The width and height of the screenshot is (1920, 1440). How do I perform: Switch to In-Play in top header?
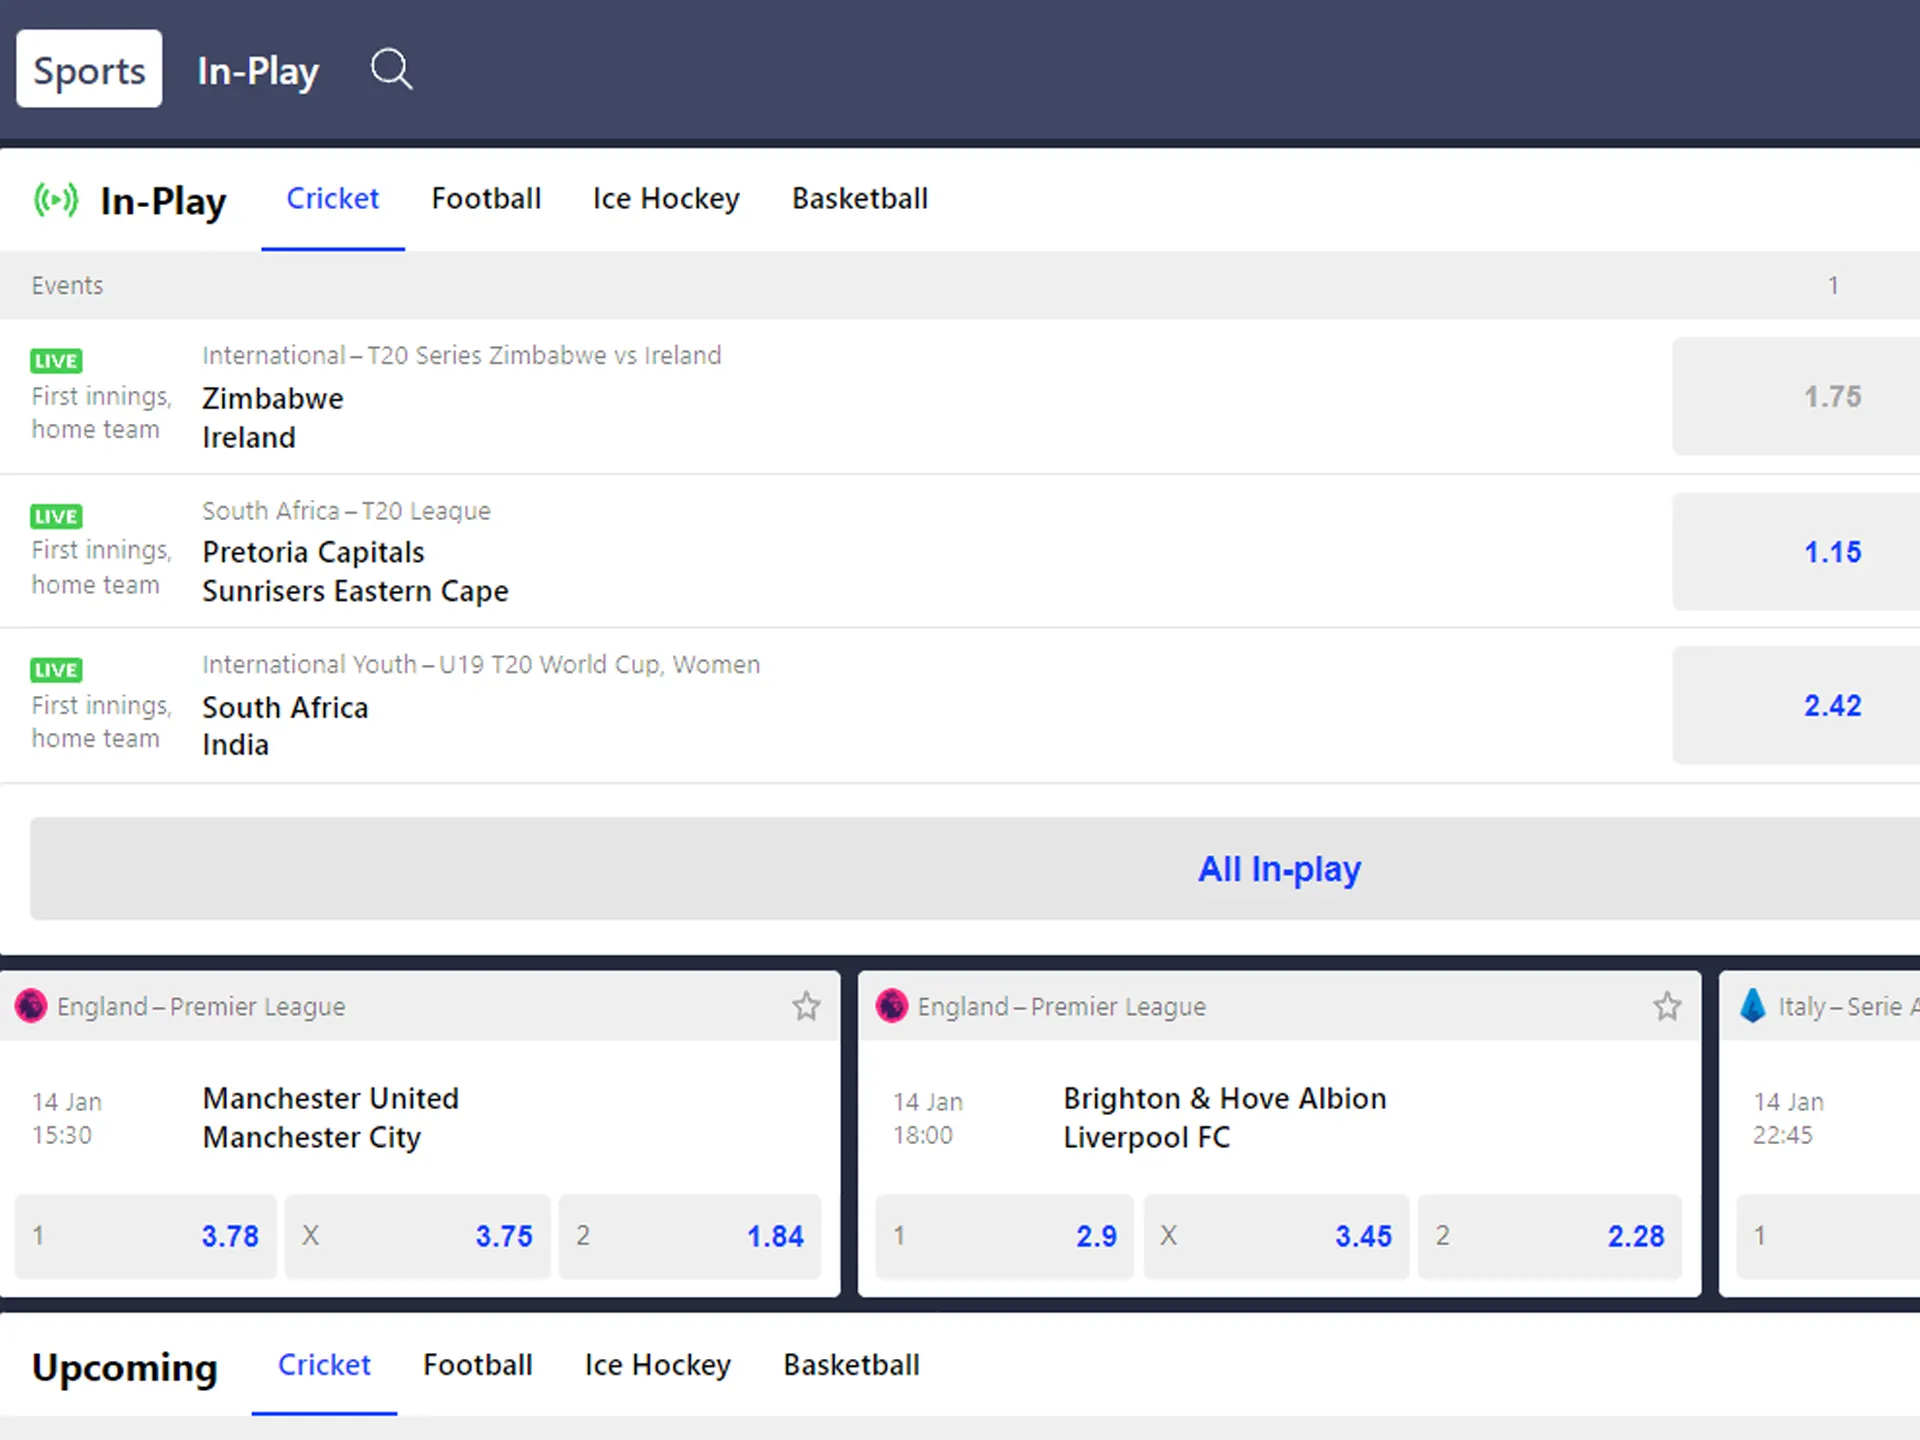click(x=258, y=71)
